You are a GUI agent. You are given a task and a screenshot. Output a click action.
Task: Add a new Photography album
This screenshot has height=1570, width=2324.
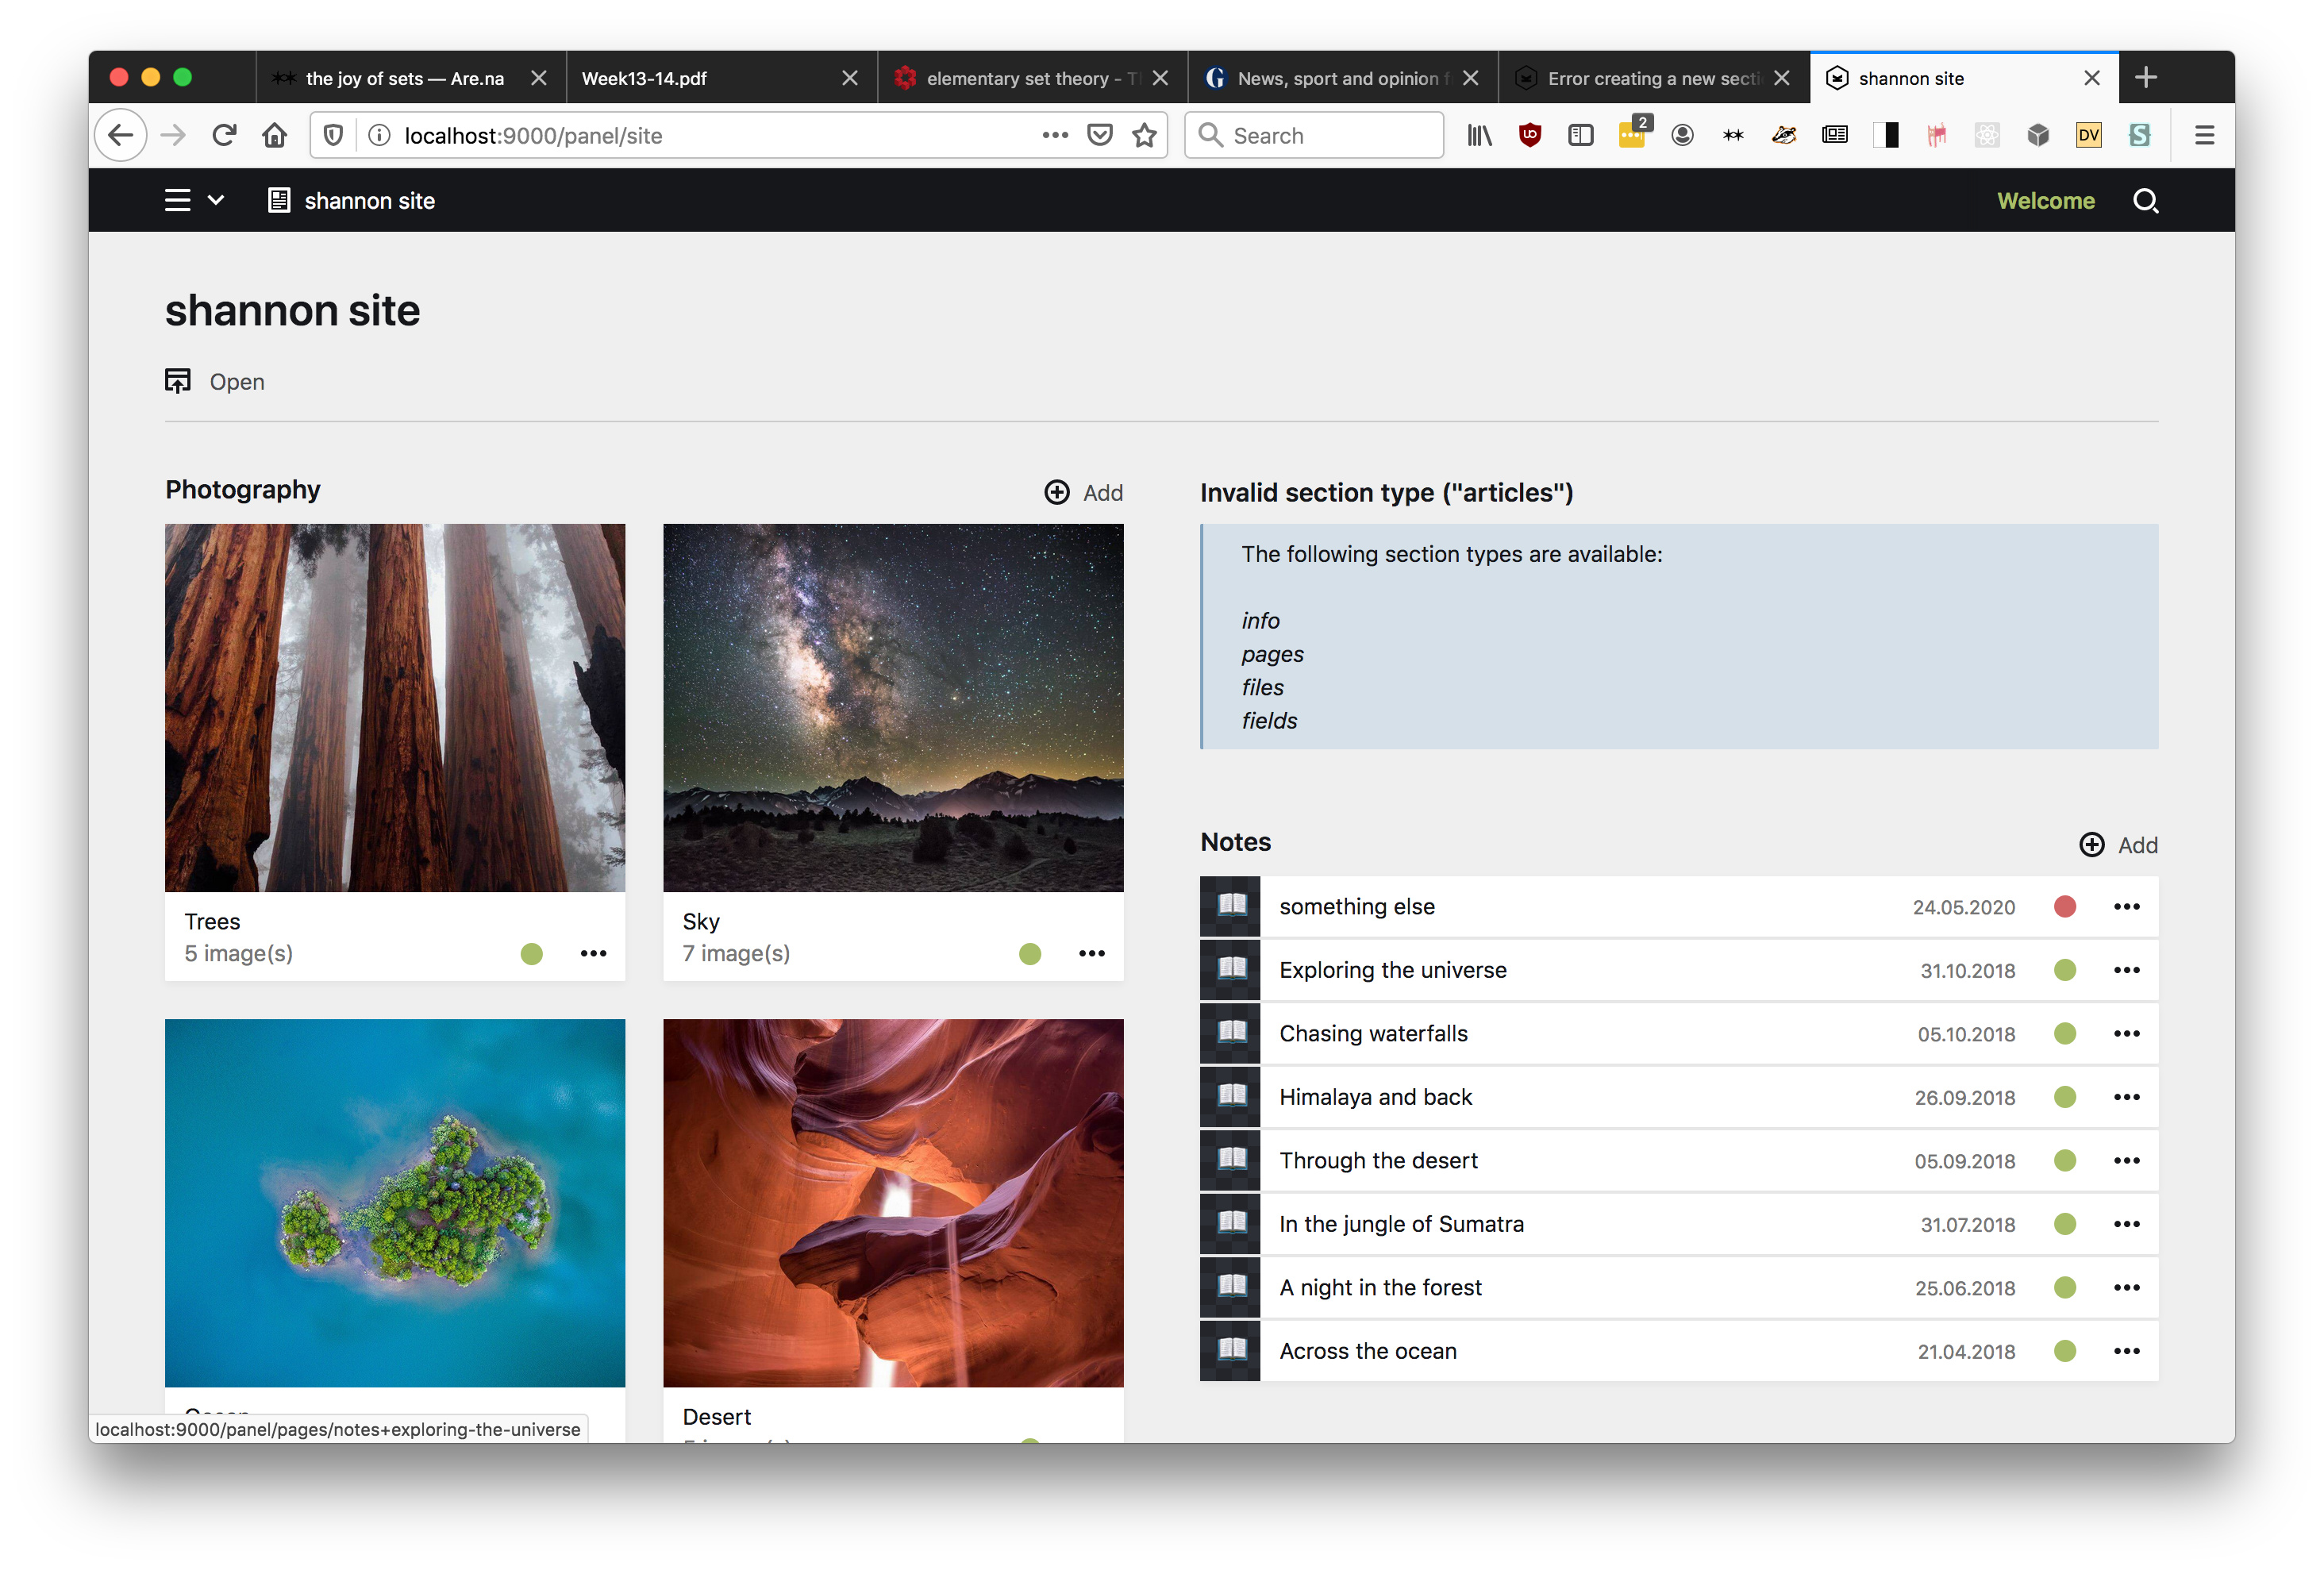tap(1084, 493)
